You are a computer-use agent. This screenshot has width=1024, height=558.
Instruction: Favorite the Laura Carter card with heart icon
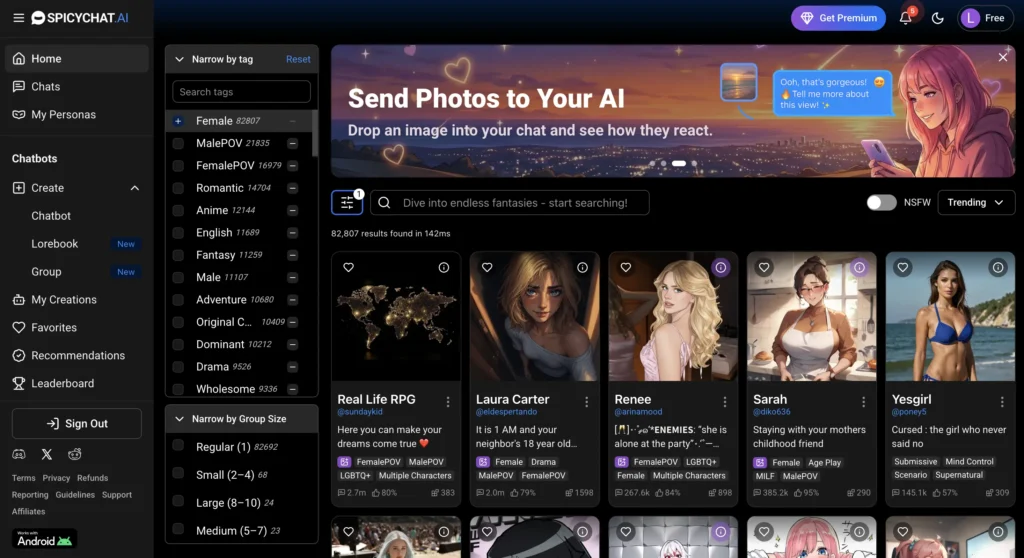tap(487, 268)
